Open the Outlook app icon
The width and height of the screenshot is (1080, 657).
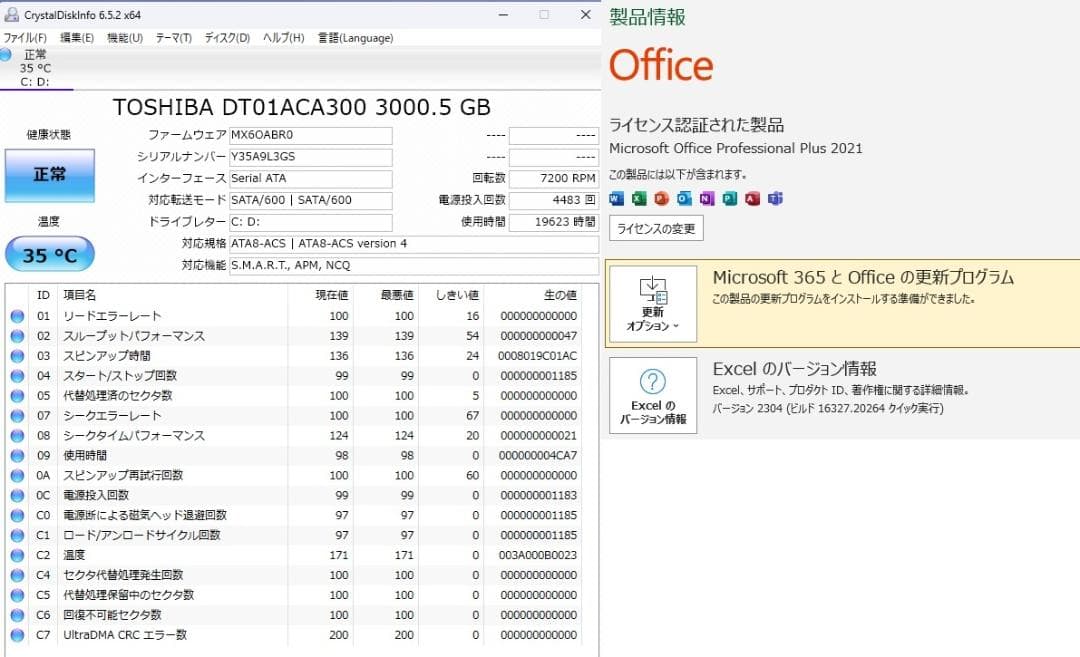(682, 198)
